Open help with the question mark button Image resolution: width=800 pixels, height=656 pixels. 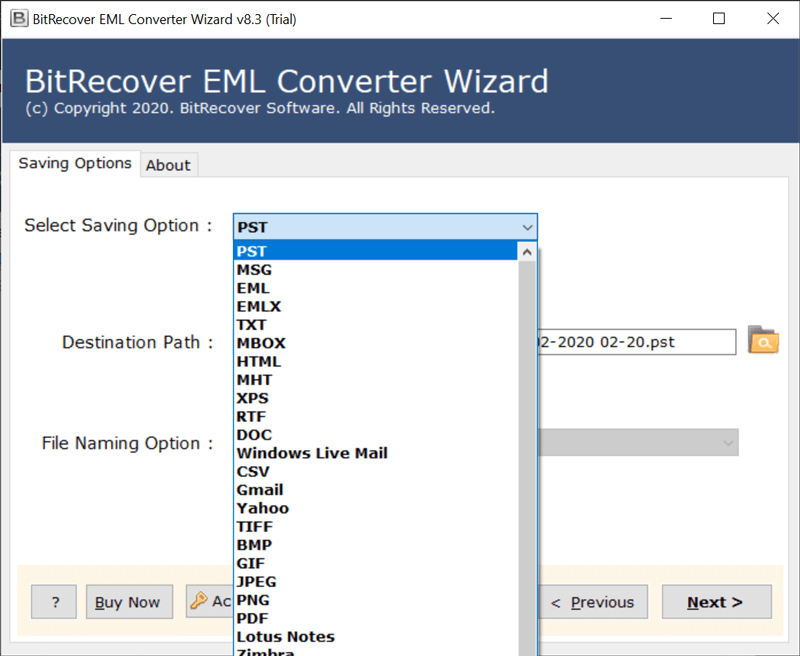(54, 602)
